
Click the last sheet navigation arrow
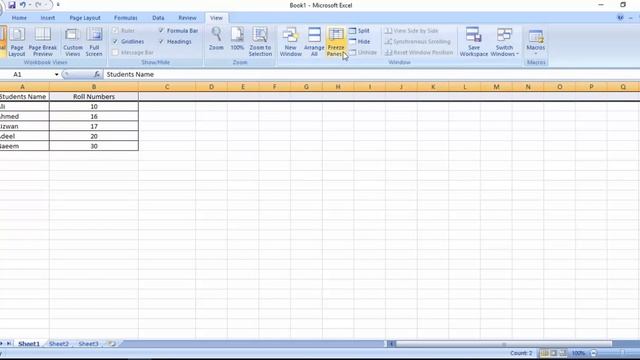coord(9,344)
